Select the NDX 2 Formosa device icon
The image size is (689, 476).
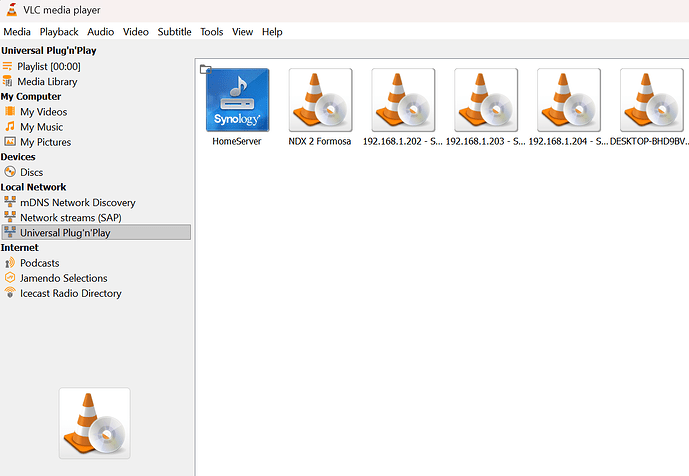[x=320, y=100]
